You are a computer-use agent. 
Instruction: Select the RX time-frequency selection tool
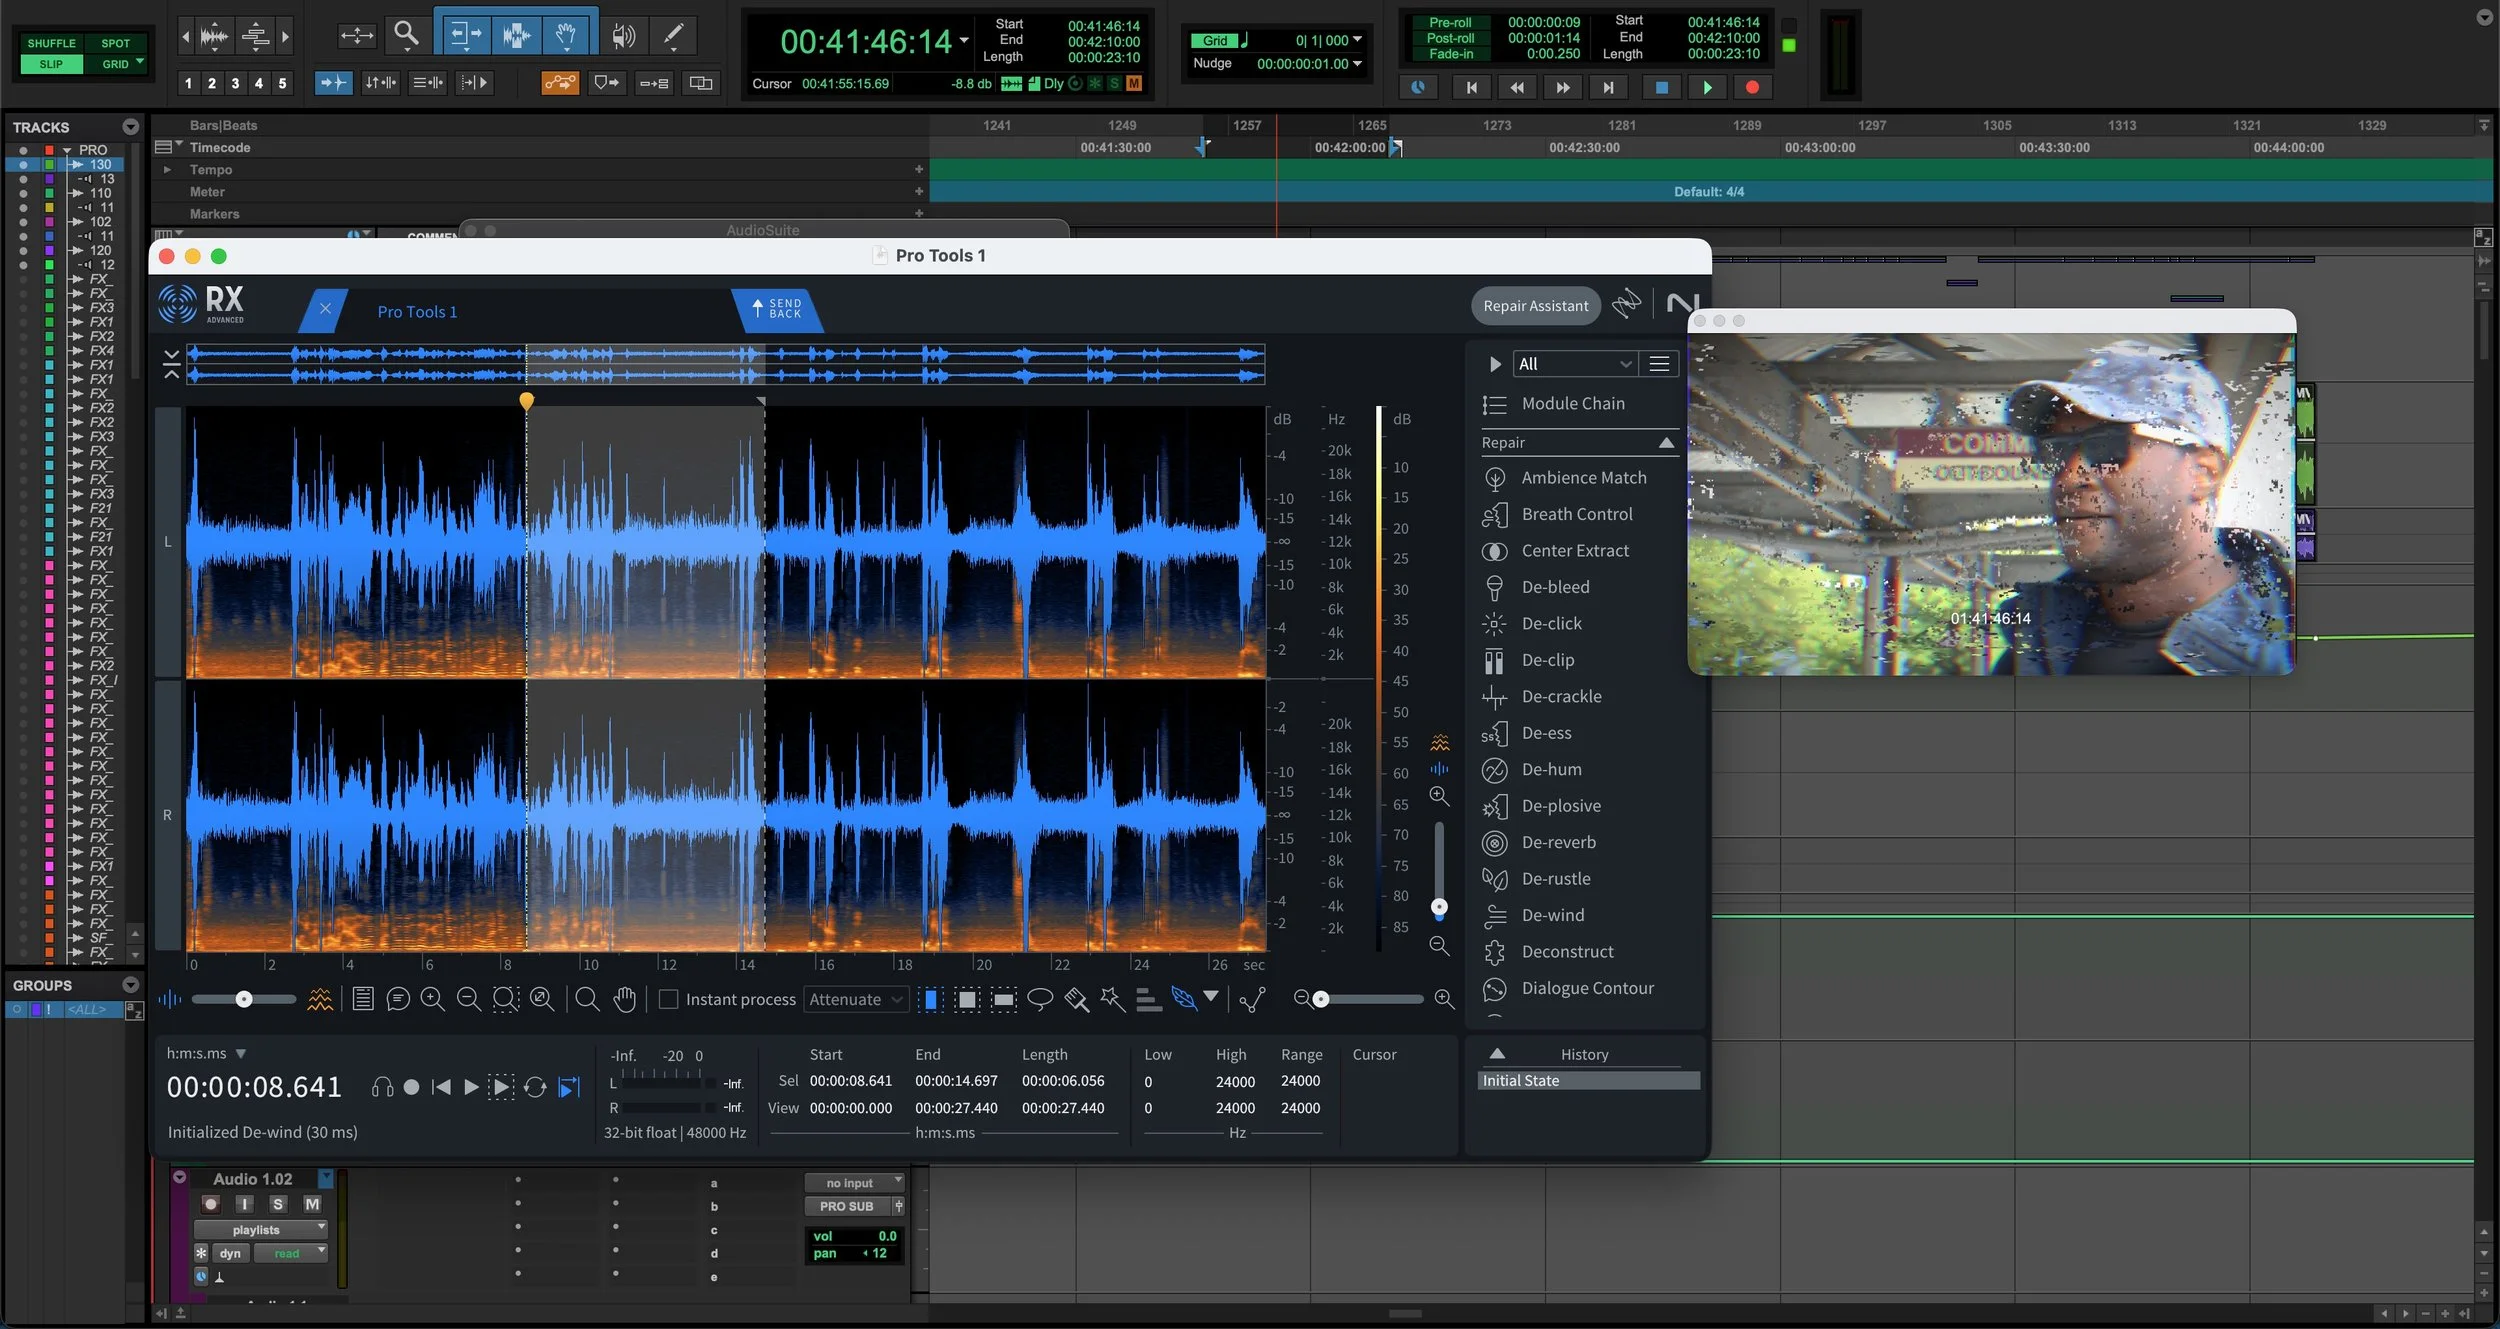click(967, 999)
